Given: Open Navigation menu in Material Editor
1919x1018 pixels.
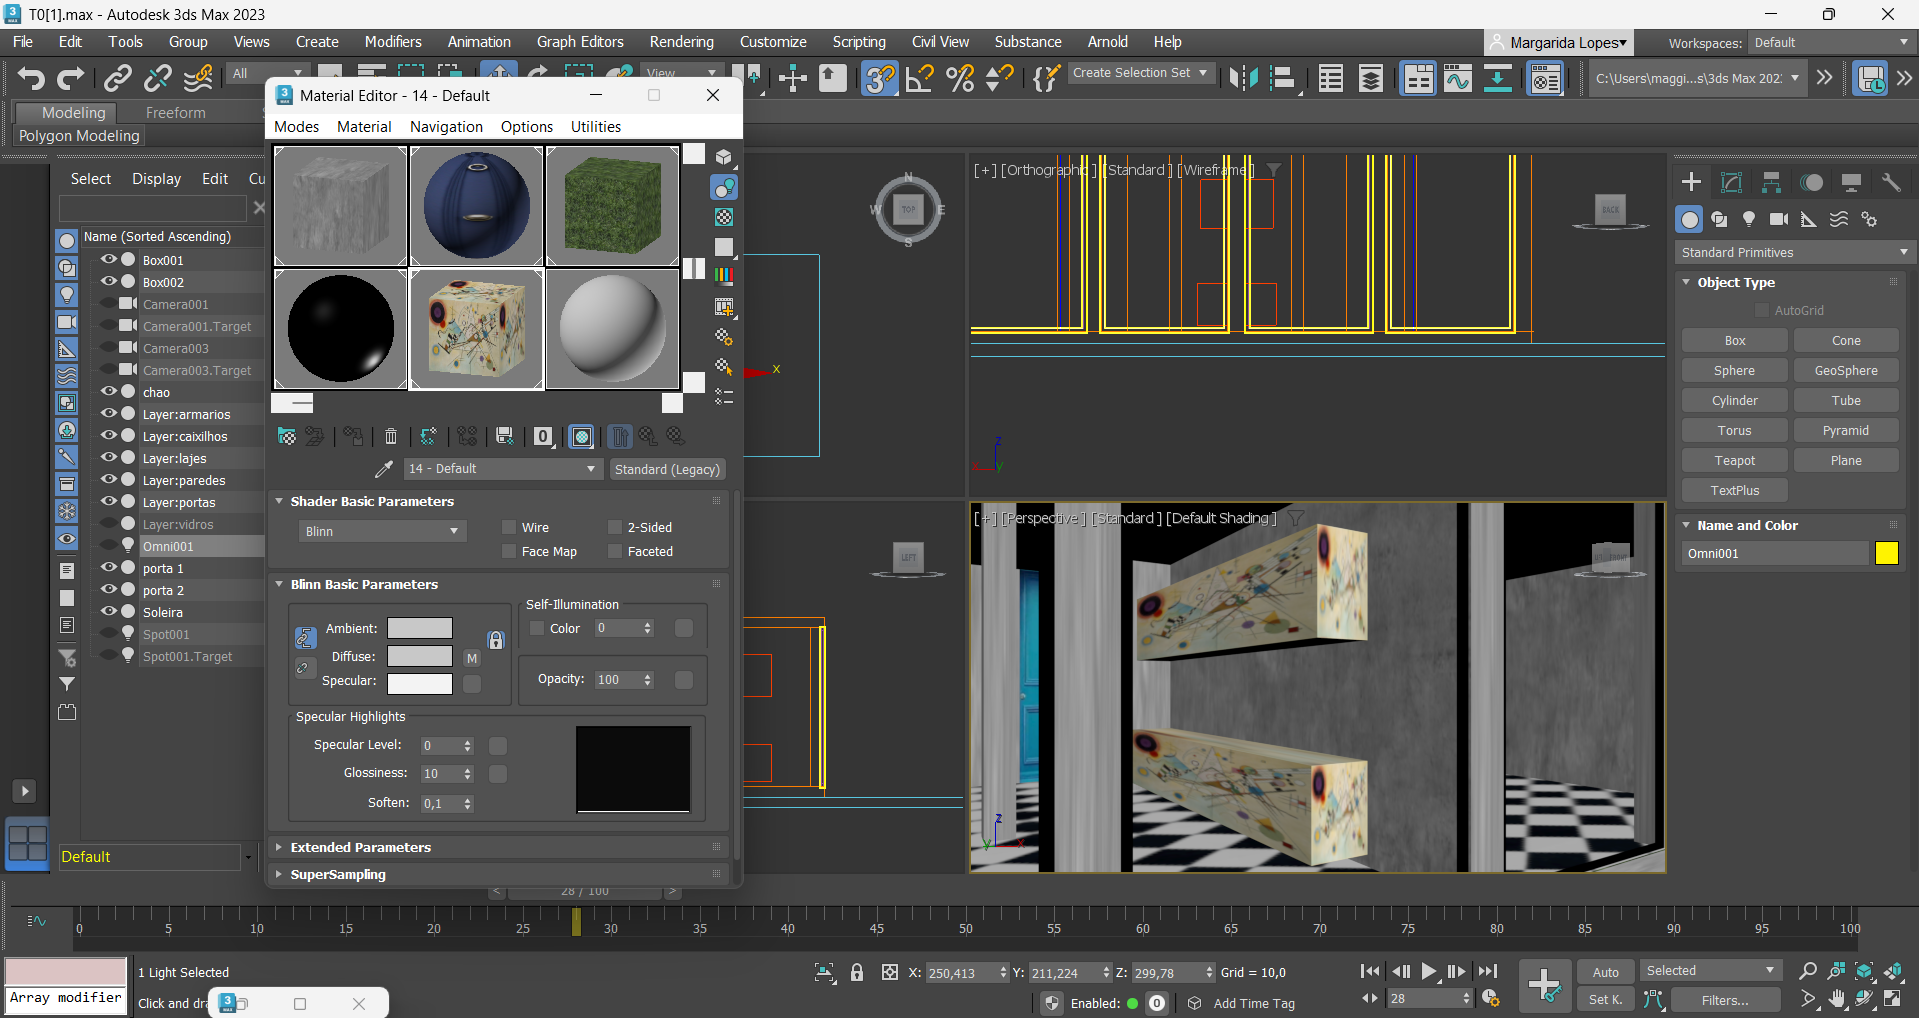Looking at the screenshot, I should tap(446, 127).
